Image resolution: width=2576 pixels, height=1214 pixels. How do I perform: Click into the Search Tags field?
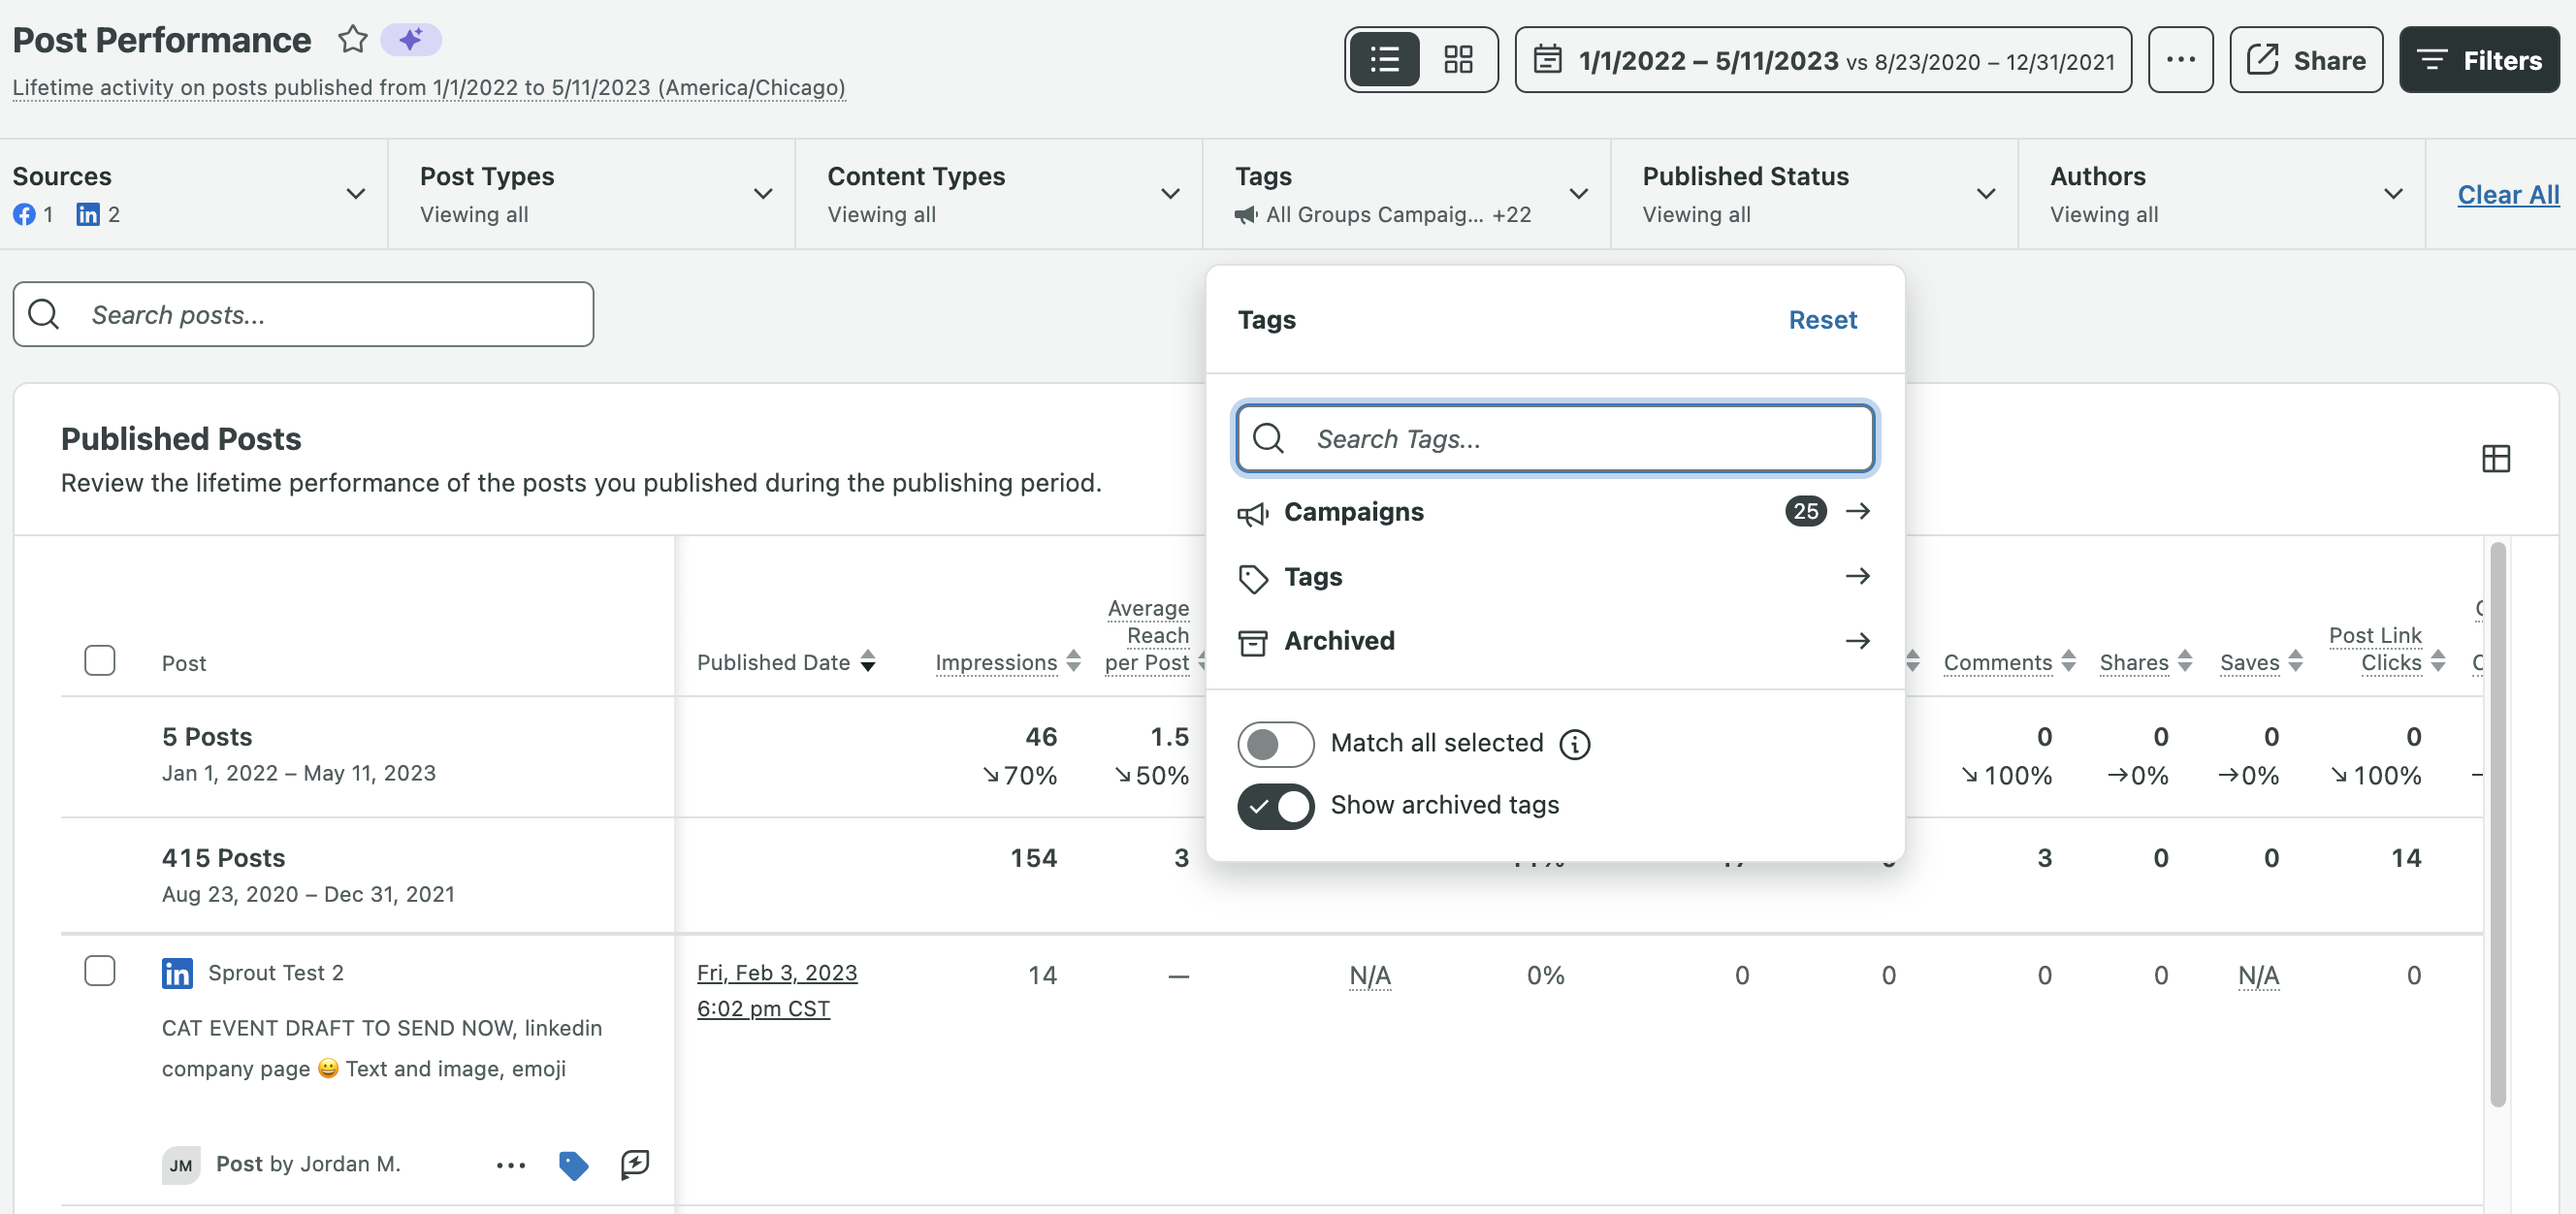pos(1554,438)
